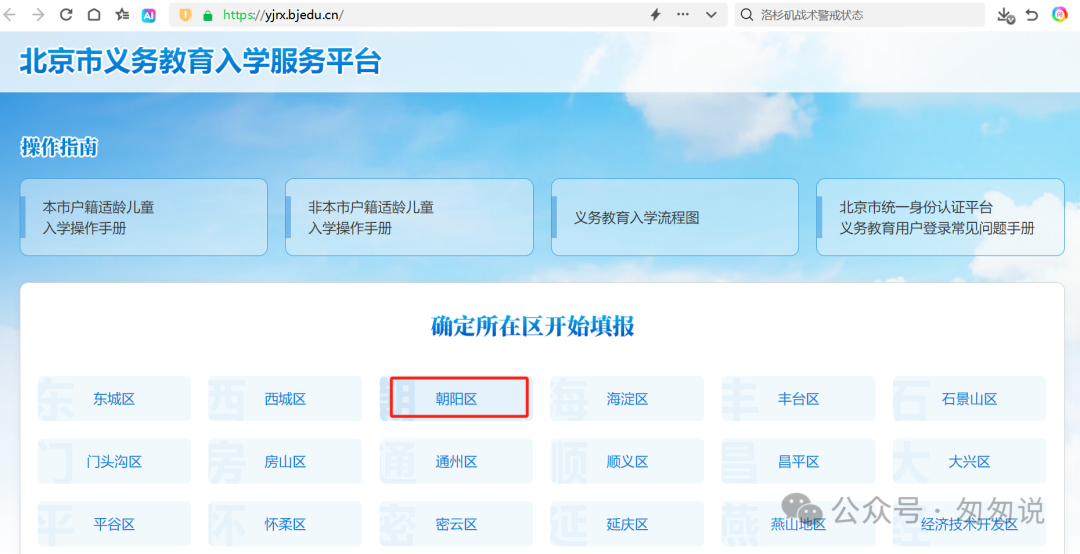Screen dimensions: 1080x554
Task: Select 房山区 district
Action: pyautogui.click(x=285, y=461)
